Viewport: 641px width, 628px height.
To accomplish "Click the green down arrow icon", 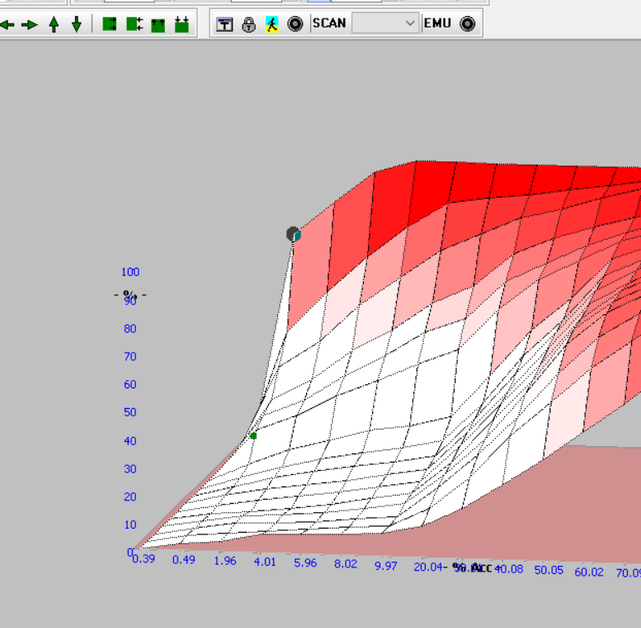I will [76, 24].
